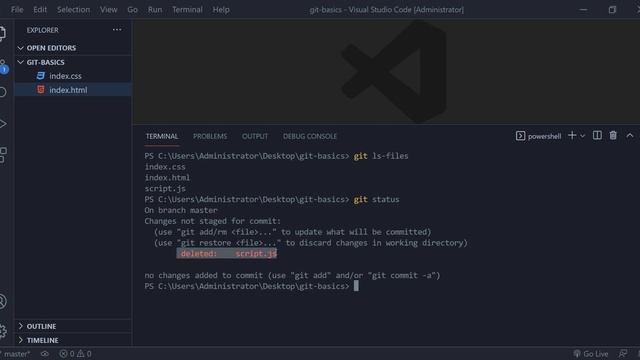Image resolution: width=640 pixels, height=360 pixels.
Task: Click the 'deleted: script.js' terminal line
Action: click(227, 253)
